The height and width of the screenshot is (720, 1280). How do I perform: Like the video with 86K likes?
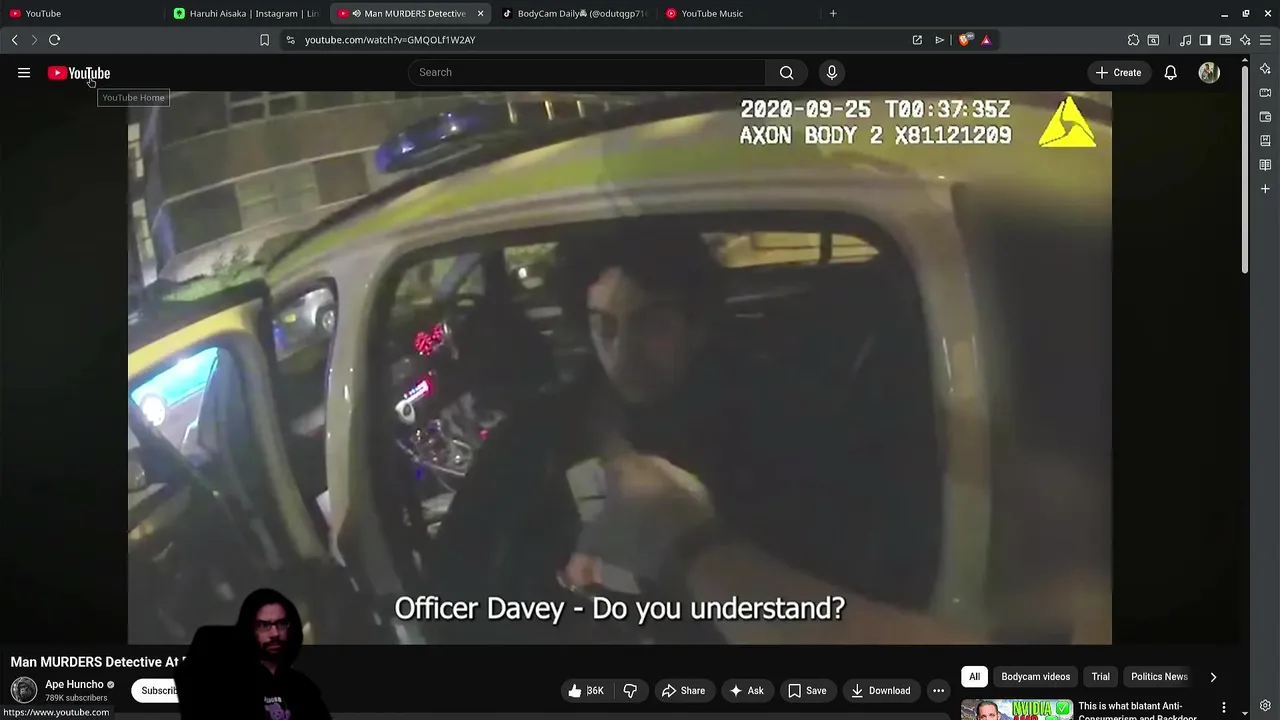click(x=586, y=691)
